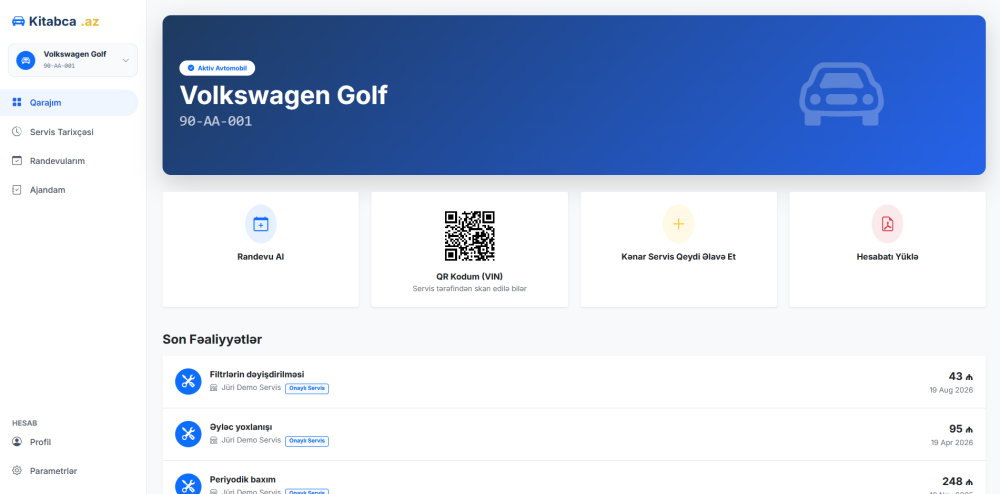Open Qarajım in the sidebar
The width and height of the screenshot is (1000, 494).
point(69,103)
